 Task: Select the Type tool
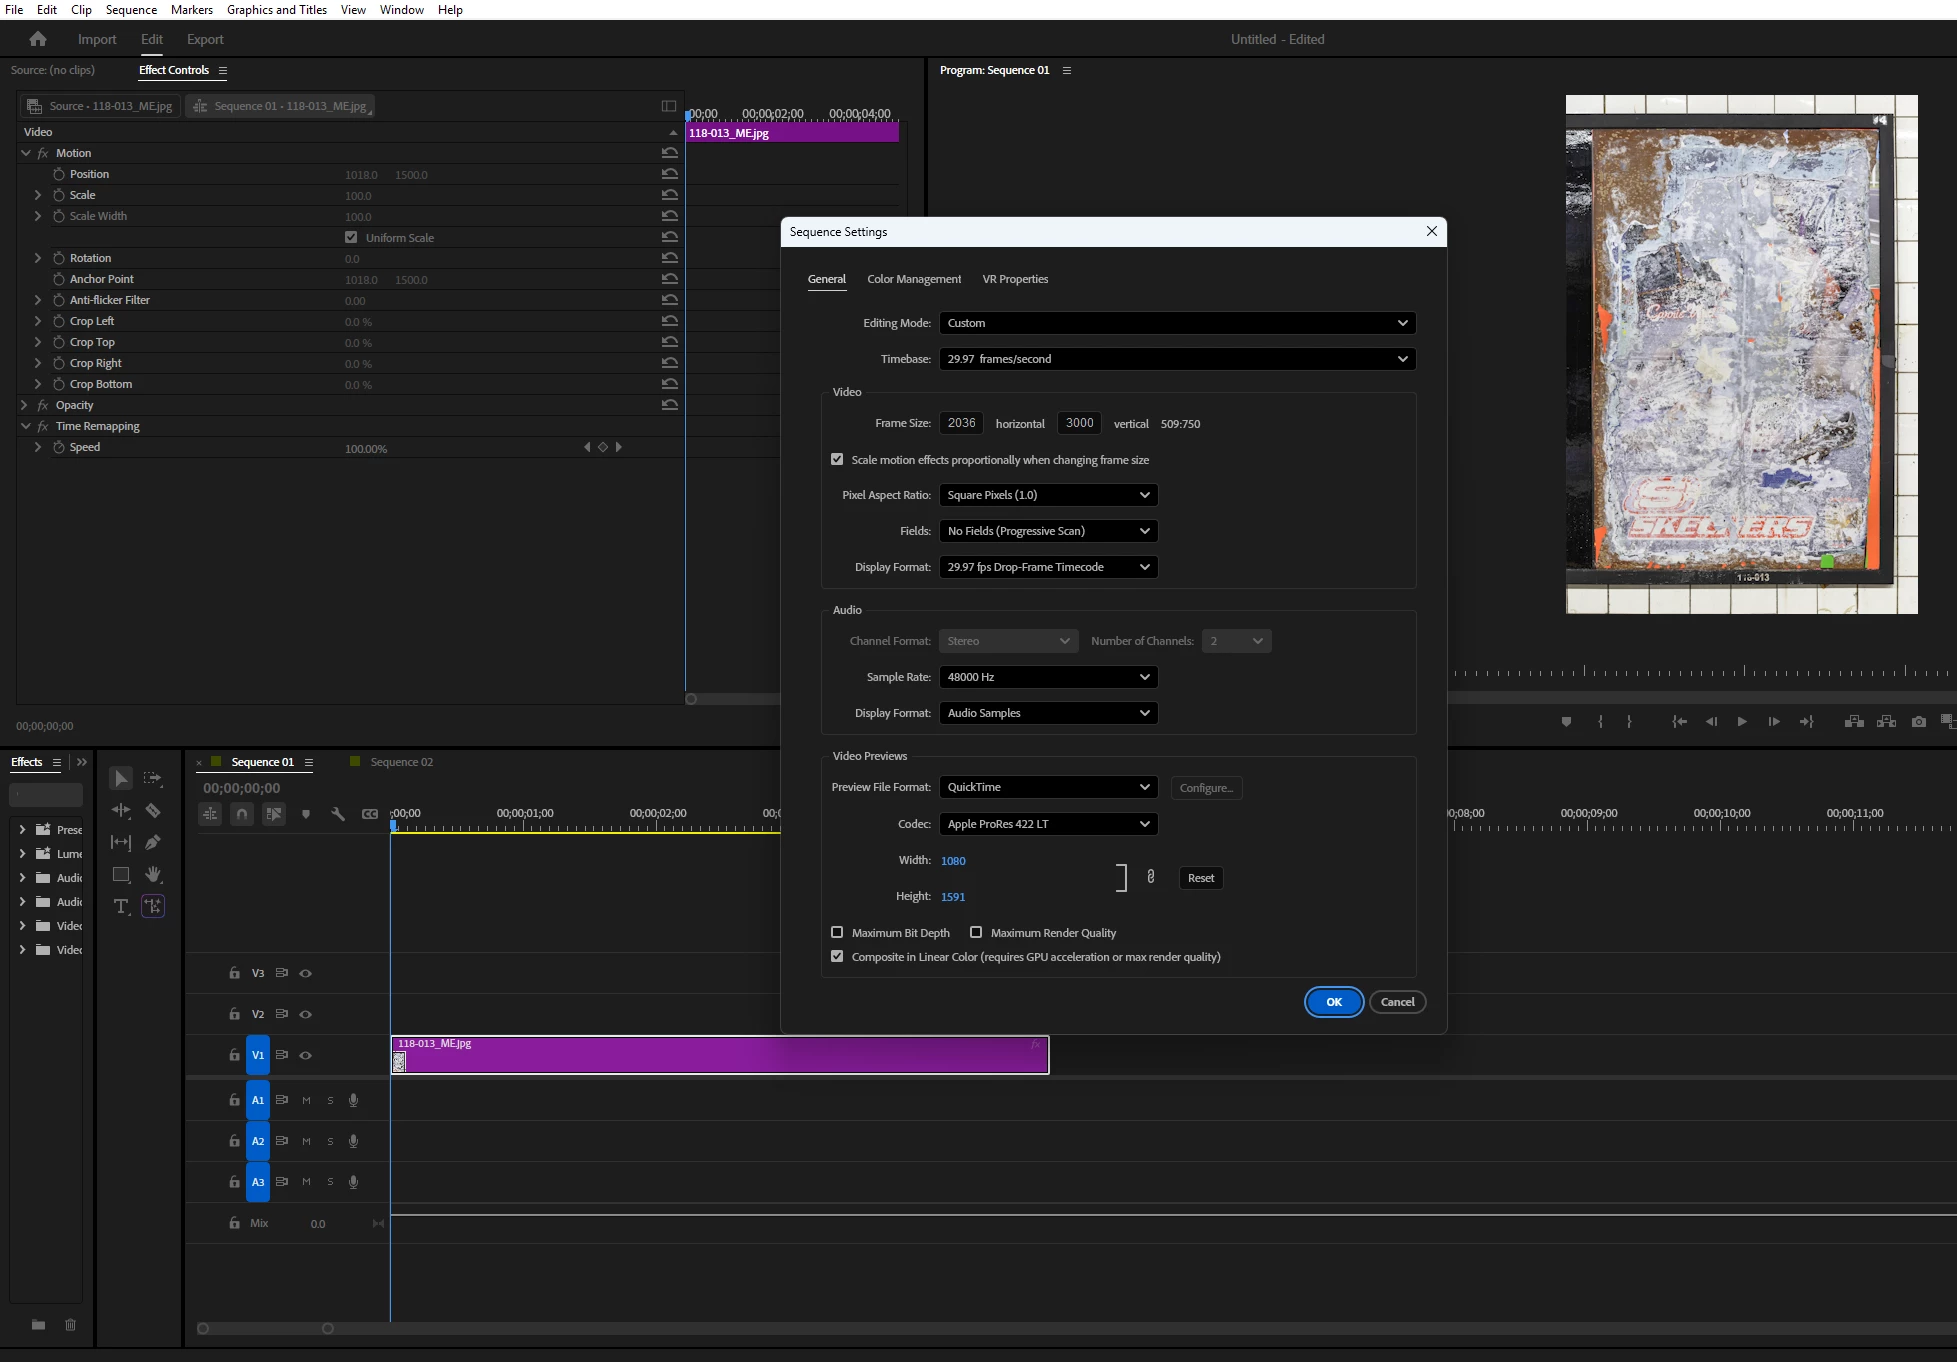pyautogui.click(x=121, y=906)
